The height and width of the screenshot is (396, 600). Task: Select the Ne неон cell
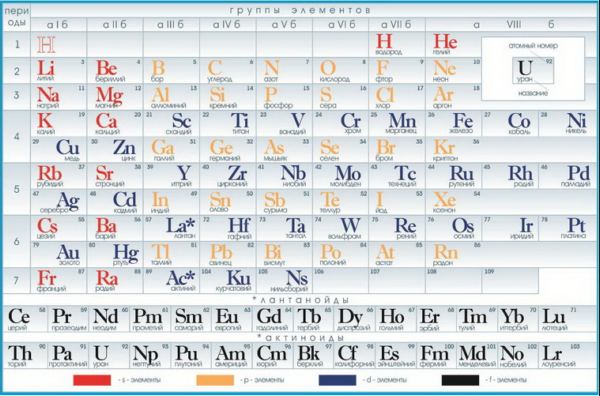tap(453, 71)
